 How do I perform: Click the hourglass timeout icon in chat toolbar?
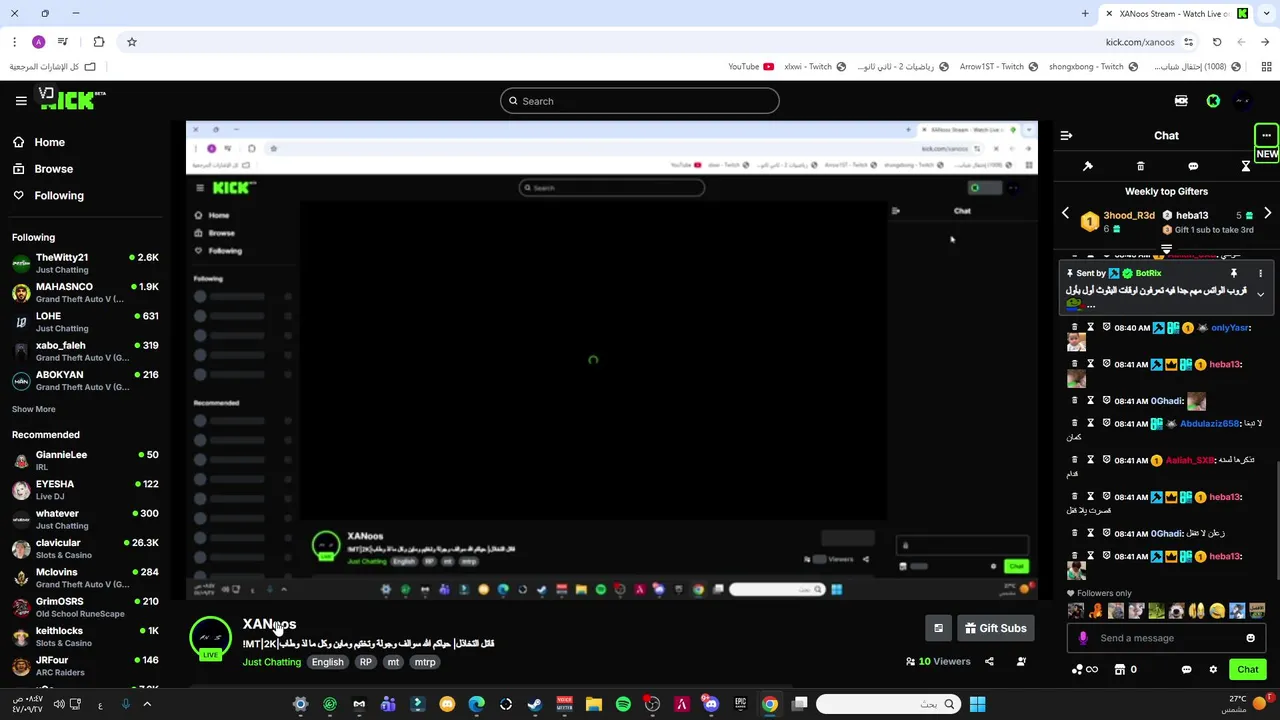point(1246,166)
